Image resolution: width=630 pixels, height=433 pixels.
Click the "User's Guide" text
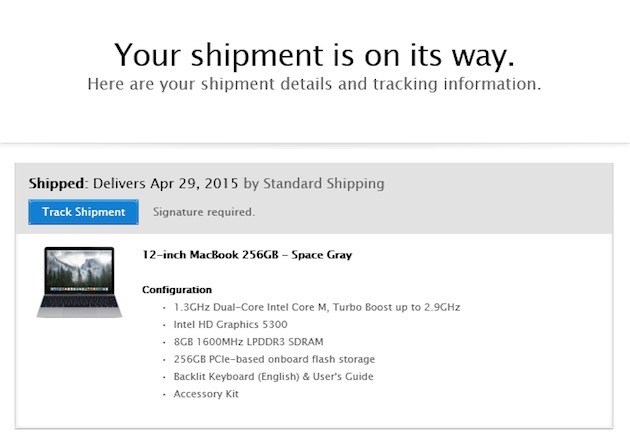click(346, 376)
